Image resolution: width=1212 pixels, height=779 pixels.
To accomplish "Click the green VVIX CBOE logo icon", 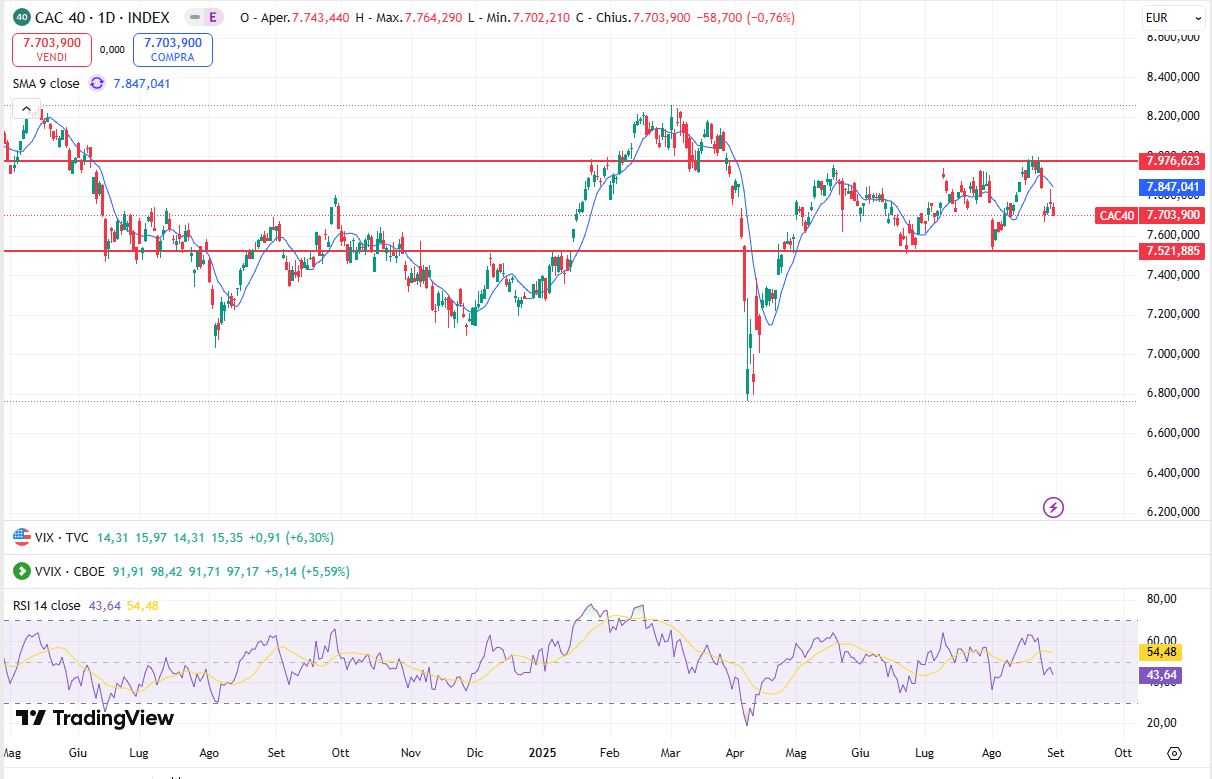I will tap(21, 572).
